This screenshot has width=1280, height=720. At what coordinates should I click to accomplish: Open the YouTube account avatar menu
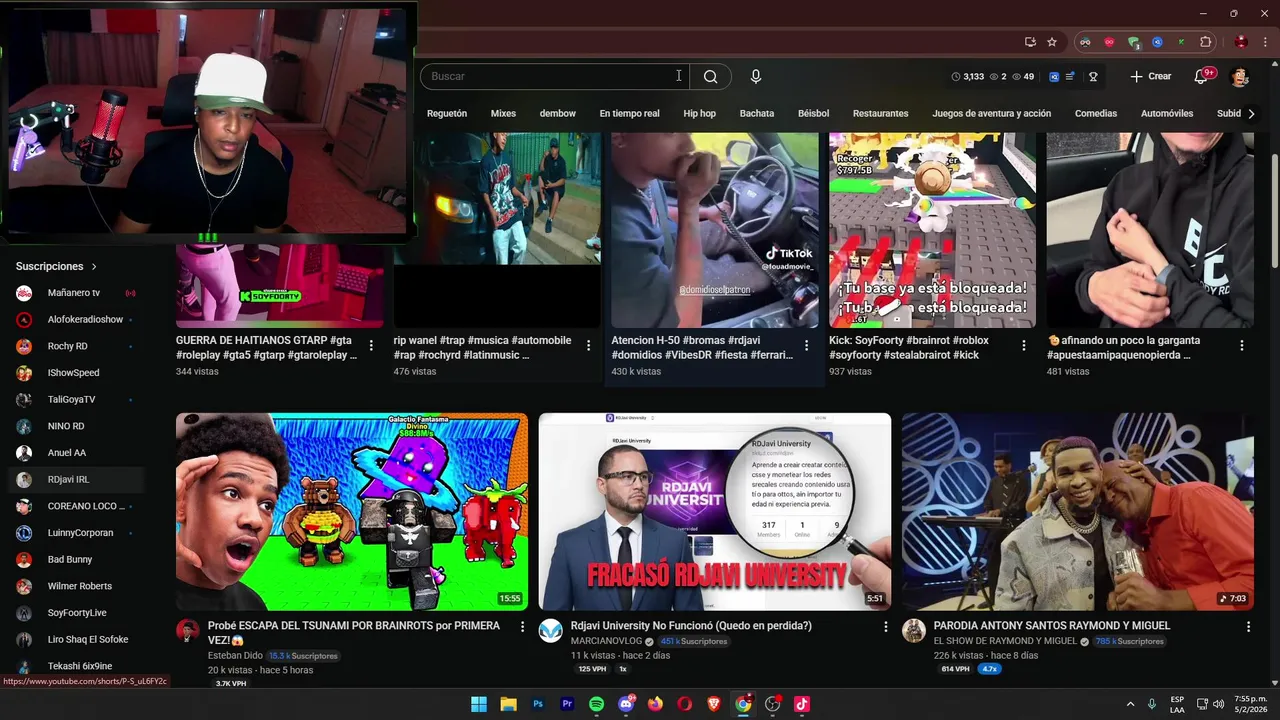click(1240, 76)
